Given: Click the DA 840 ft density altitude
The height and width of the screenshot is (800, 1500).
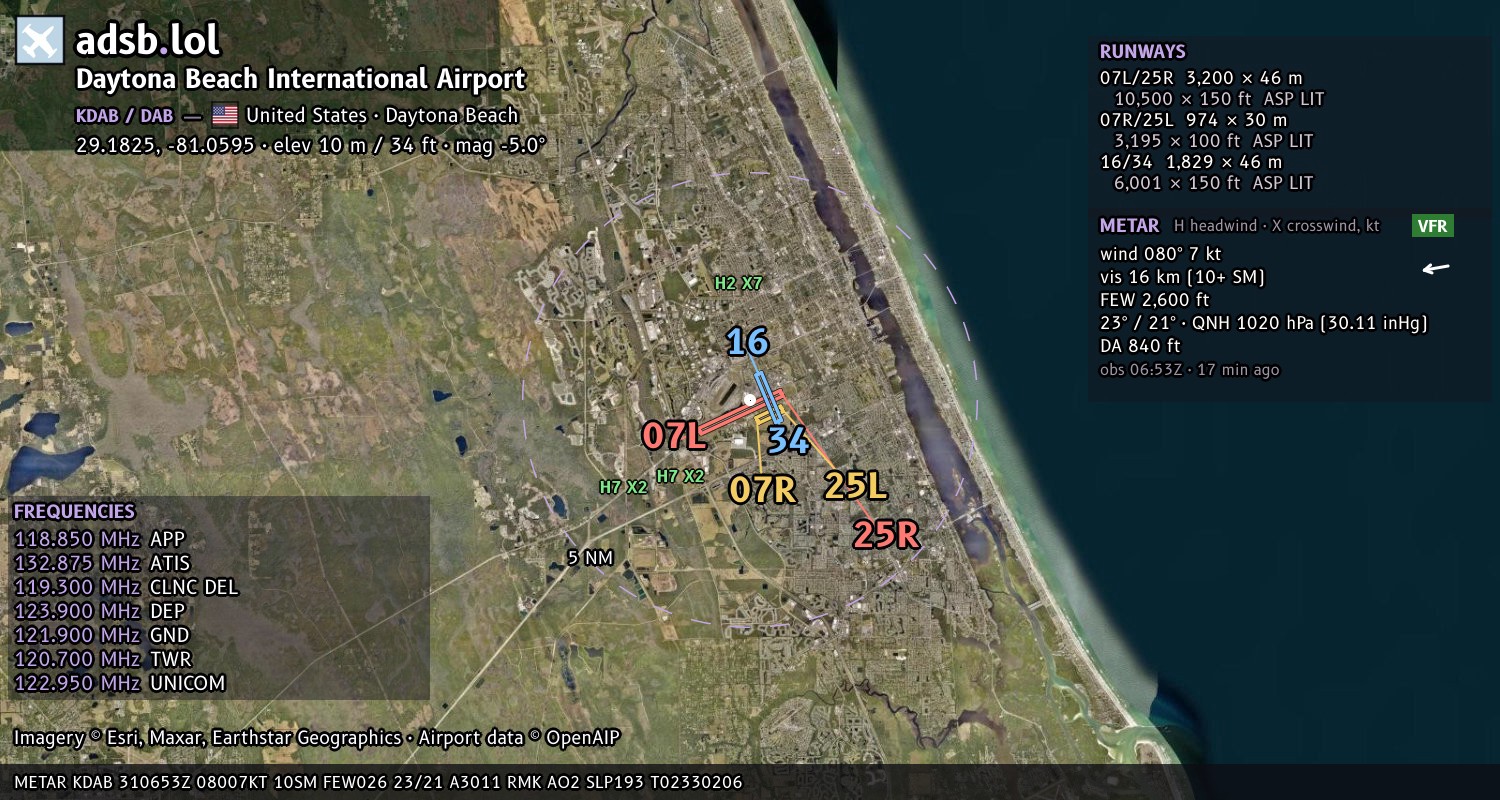Looking at the screenshot, I should pyautogui.click(x=1140, y=346).
